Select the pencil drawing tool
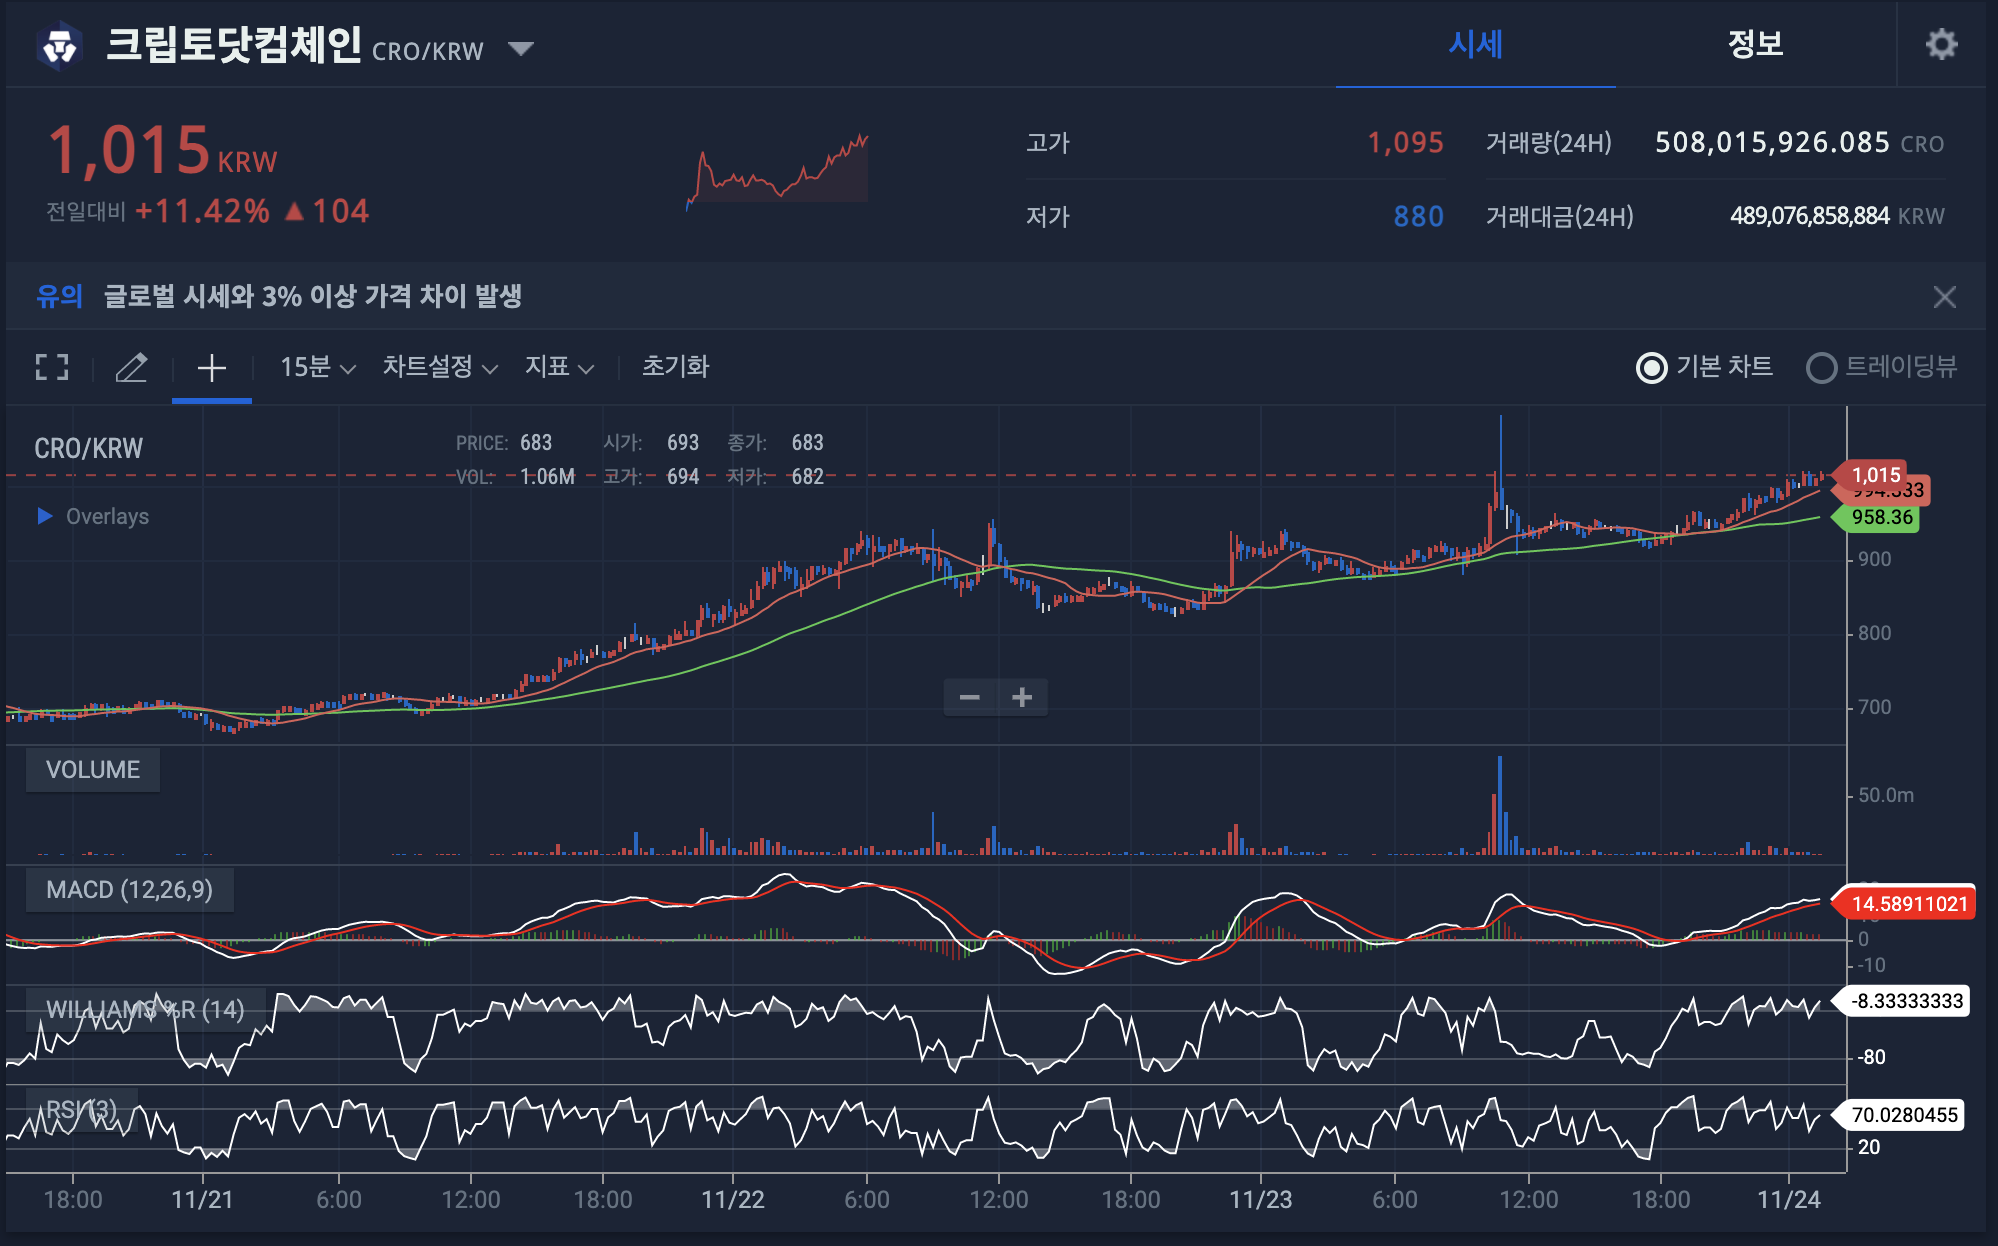This screenshot has height=1246, width=1998. tap(131, 367)
